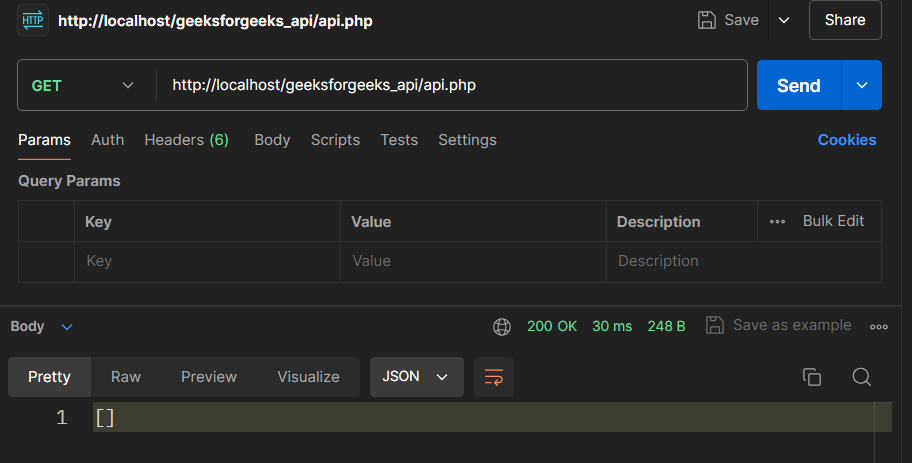The height and width of the screenshot is (463, 912).
Task: Expand the response Body dropdown chevron
Action: point(67,326)
